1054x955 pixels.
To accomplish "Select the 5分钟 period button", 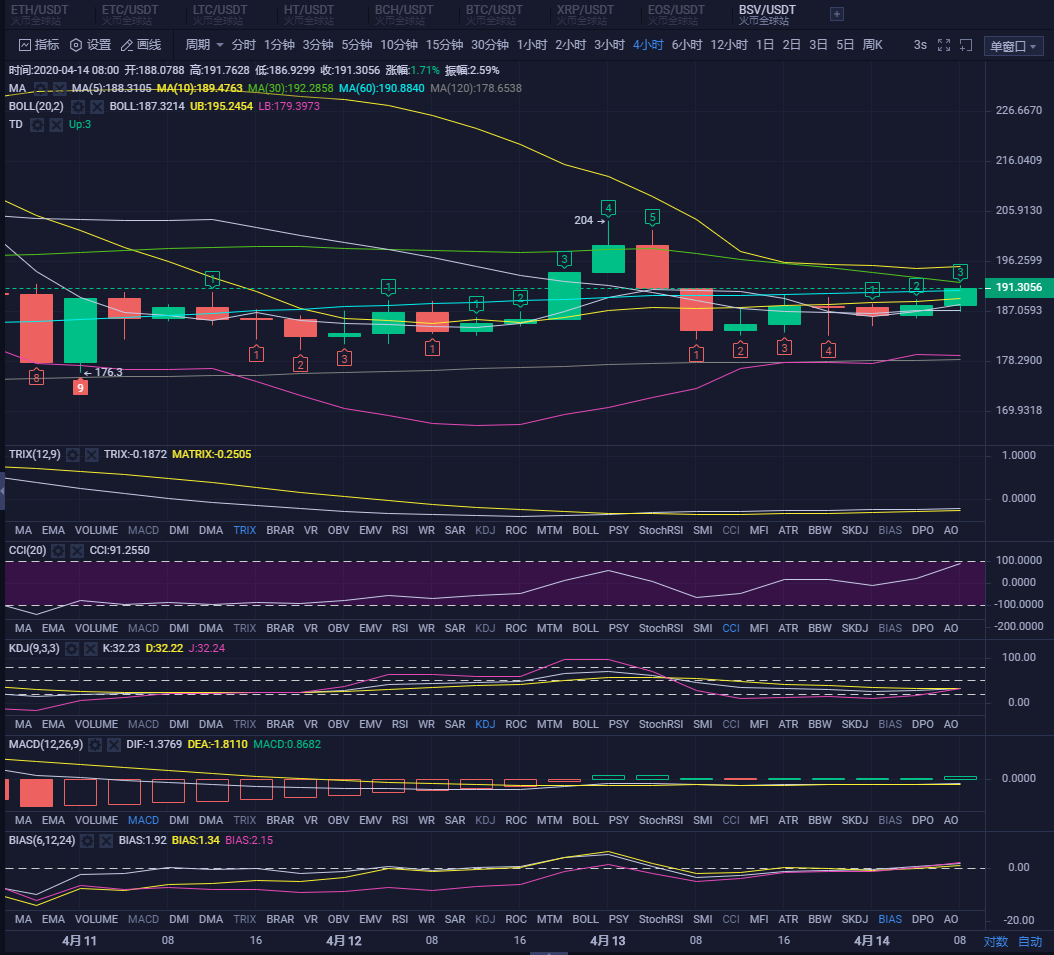I will [356, 45].
